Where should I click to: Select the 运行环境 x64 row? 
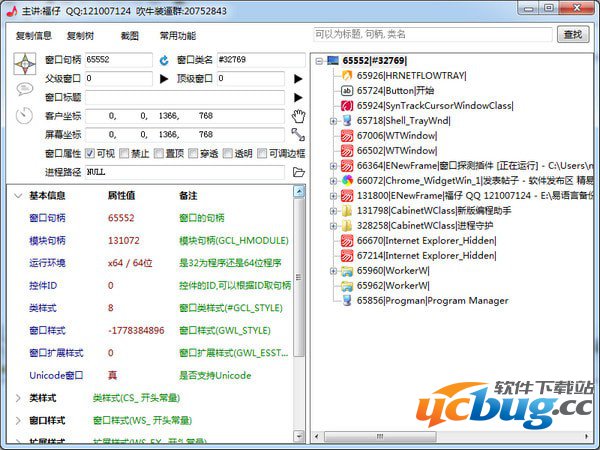[x=152, y=263]
